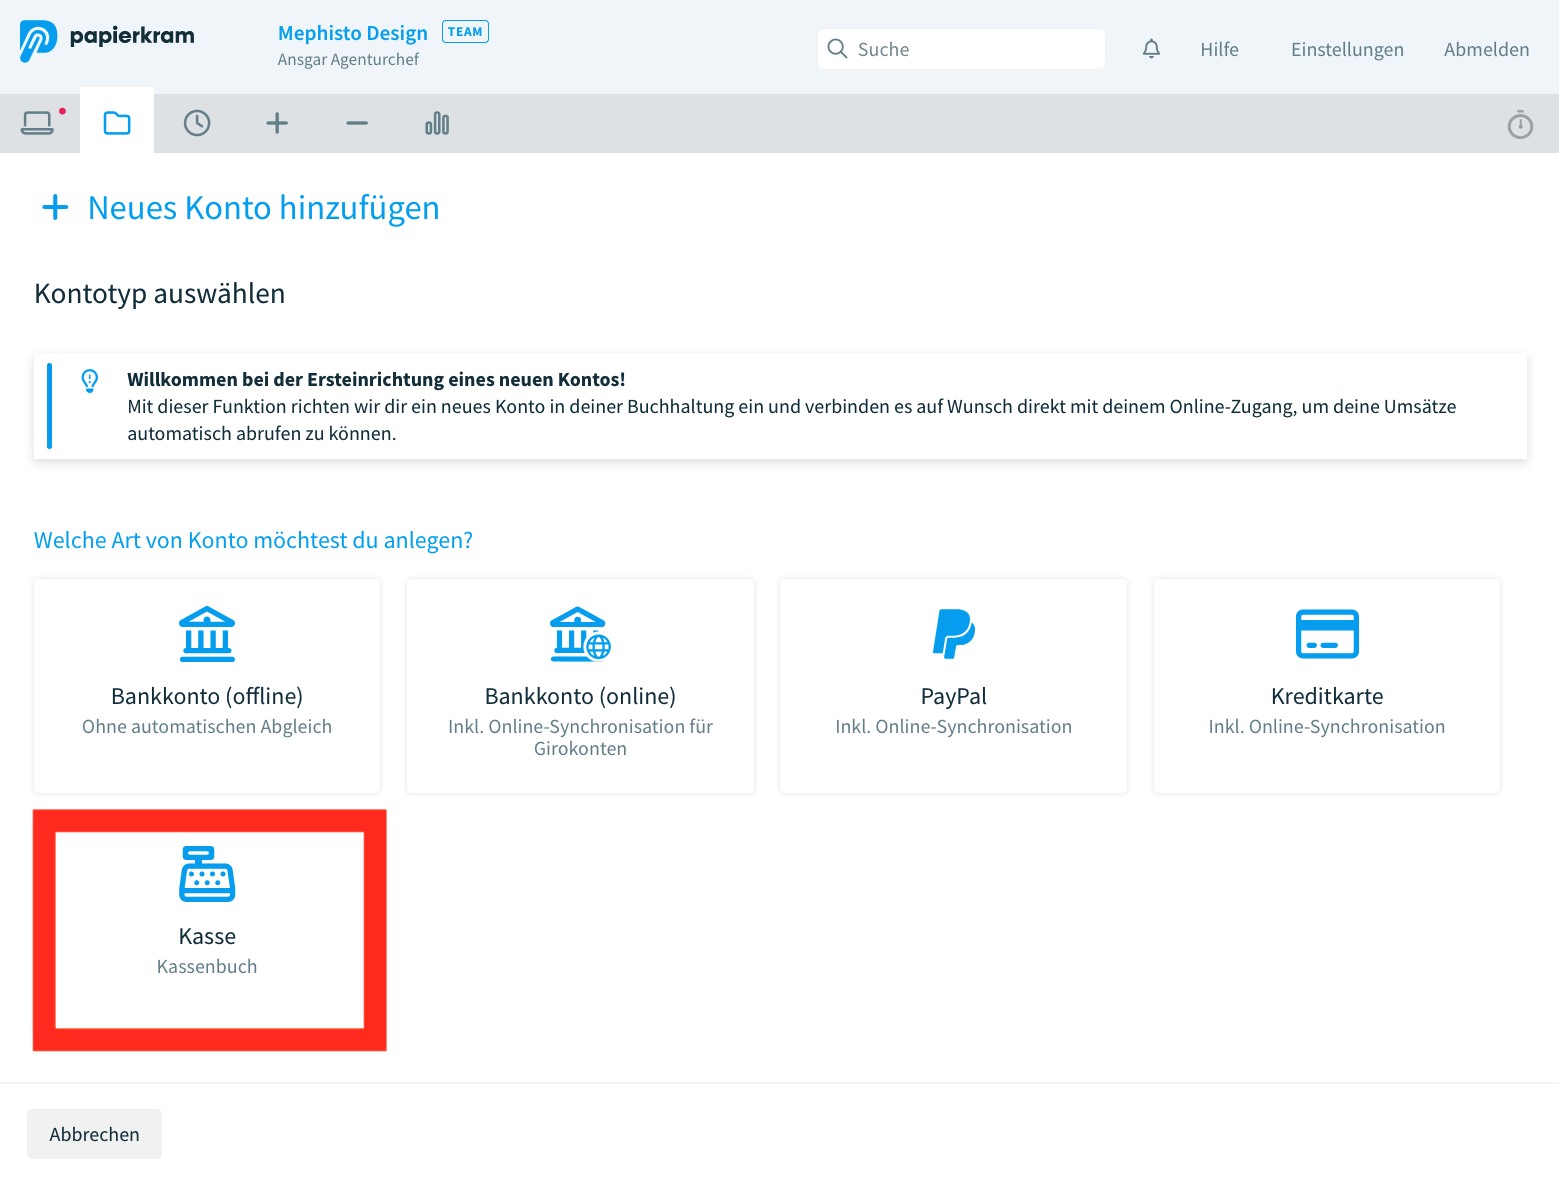Click the offline bank building icon

[x=207, y=634]
